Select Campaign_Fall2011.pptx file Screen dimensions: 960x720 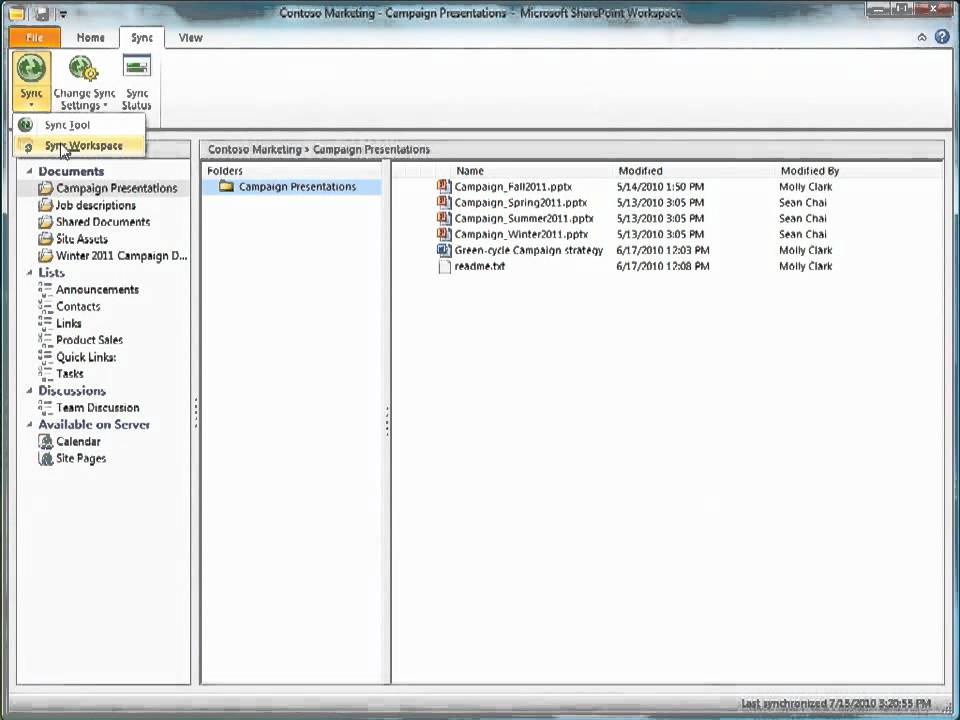click(512, 187)
